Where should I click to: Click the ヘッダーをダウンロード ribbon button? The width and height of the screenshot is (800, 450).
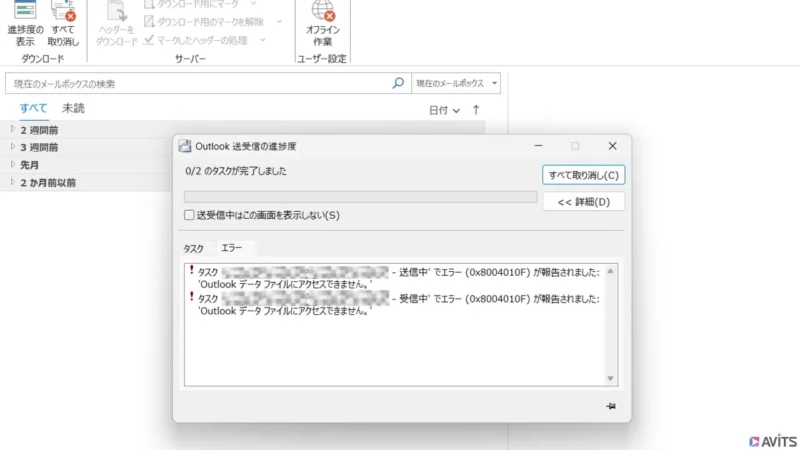(116, 24)
